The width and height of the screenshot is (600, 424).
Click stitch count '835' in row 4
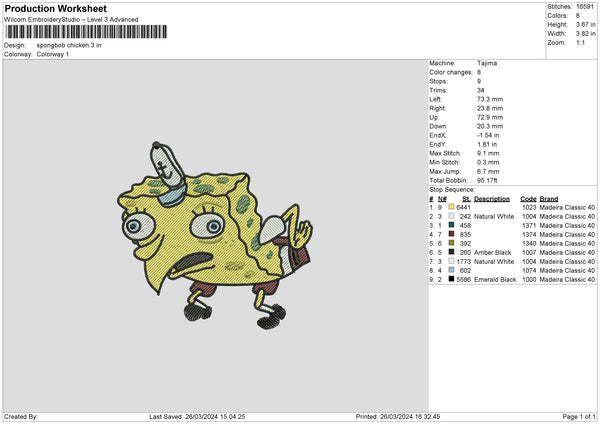click(x=465, y=235)
